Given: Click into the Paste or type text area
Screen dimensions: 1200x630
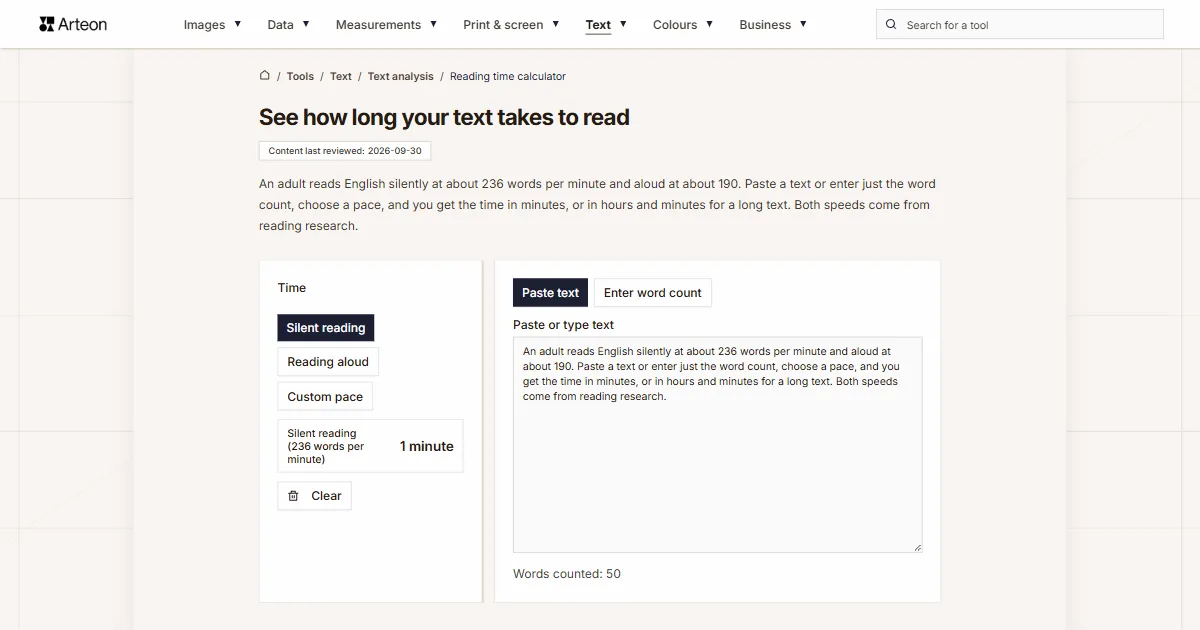Looking at the screenshot, I should (718, 445).
